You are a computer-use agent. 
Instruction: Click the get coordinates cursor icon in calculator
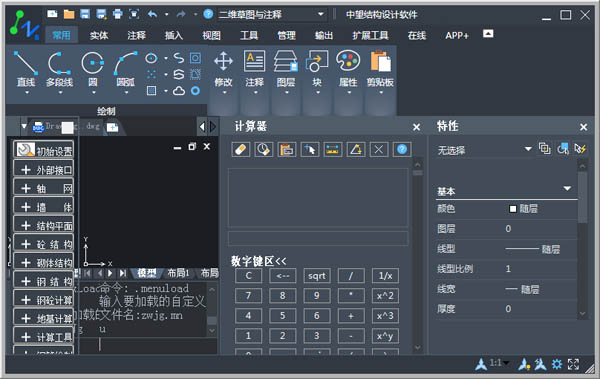[310, 149]
